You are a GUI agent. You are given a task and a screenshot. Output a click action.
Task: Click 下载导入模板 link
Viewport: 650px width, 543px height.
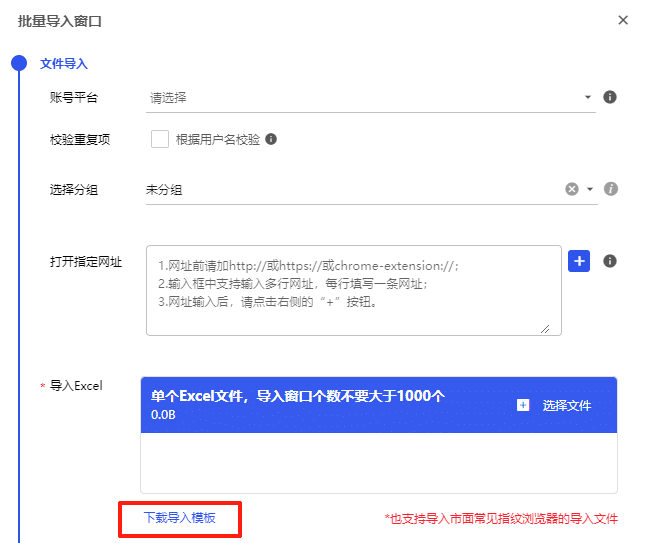[x=179, y=518]
